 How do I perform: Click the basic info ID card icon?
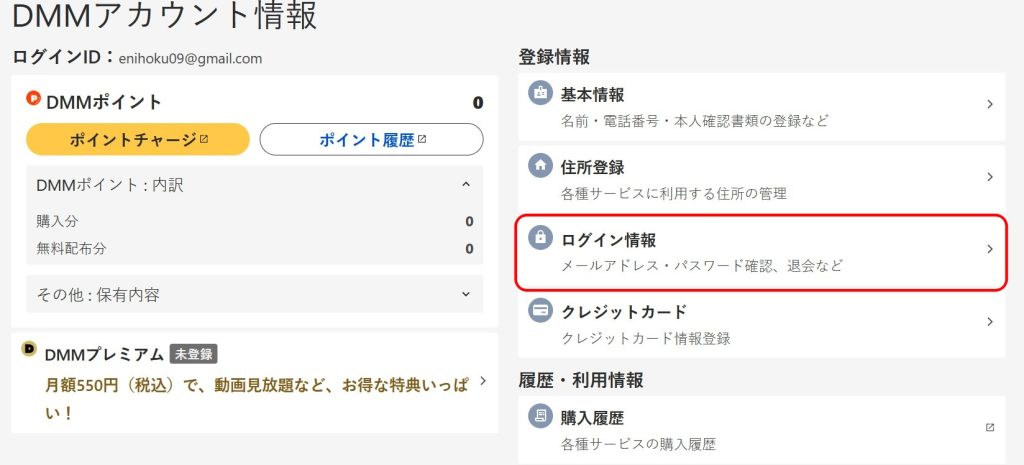(540, 93)
